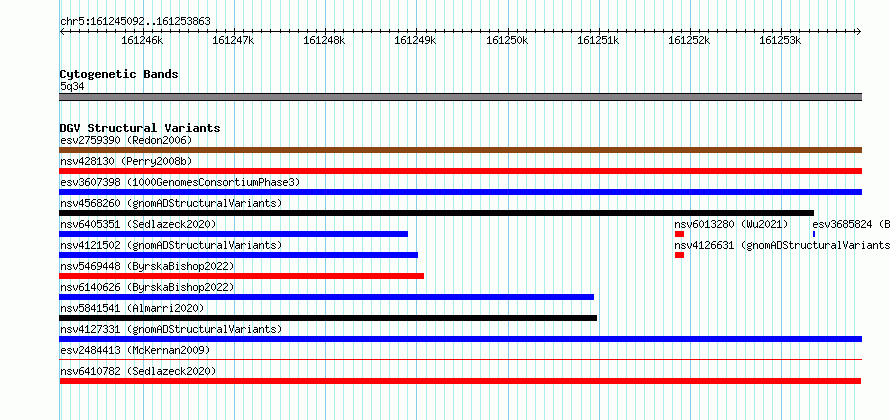Select the red nsv6410782 Sedlazeck2020 bar
This screenshot has width=890, height=420.
[460, 381]
